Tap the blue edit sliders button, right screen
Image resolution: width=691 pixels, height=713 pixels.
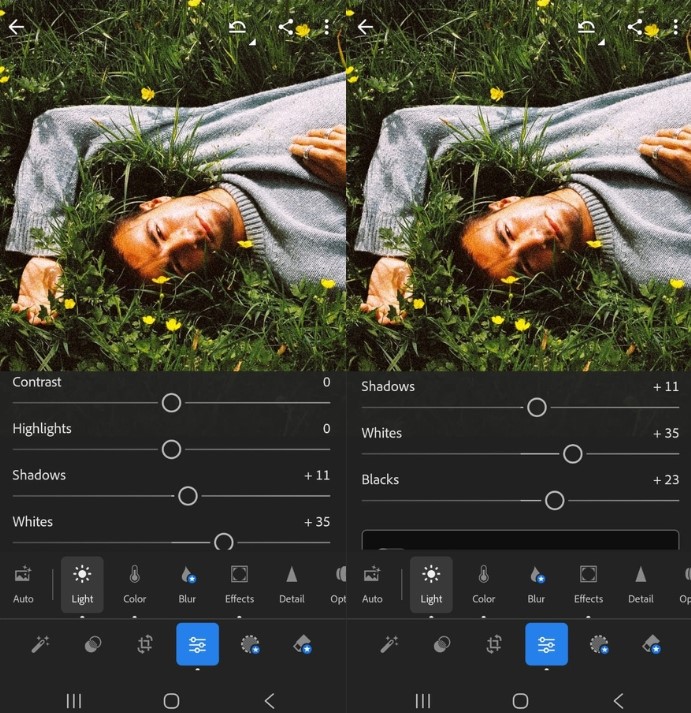tap(546, 644)
